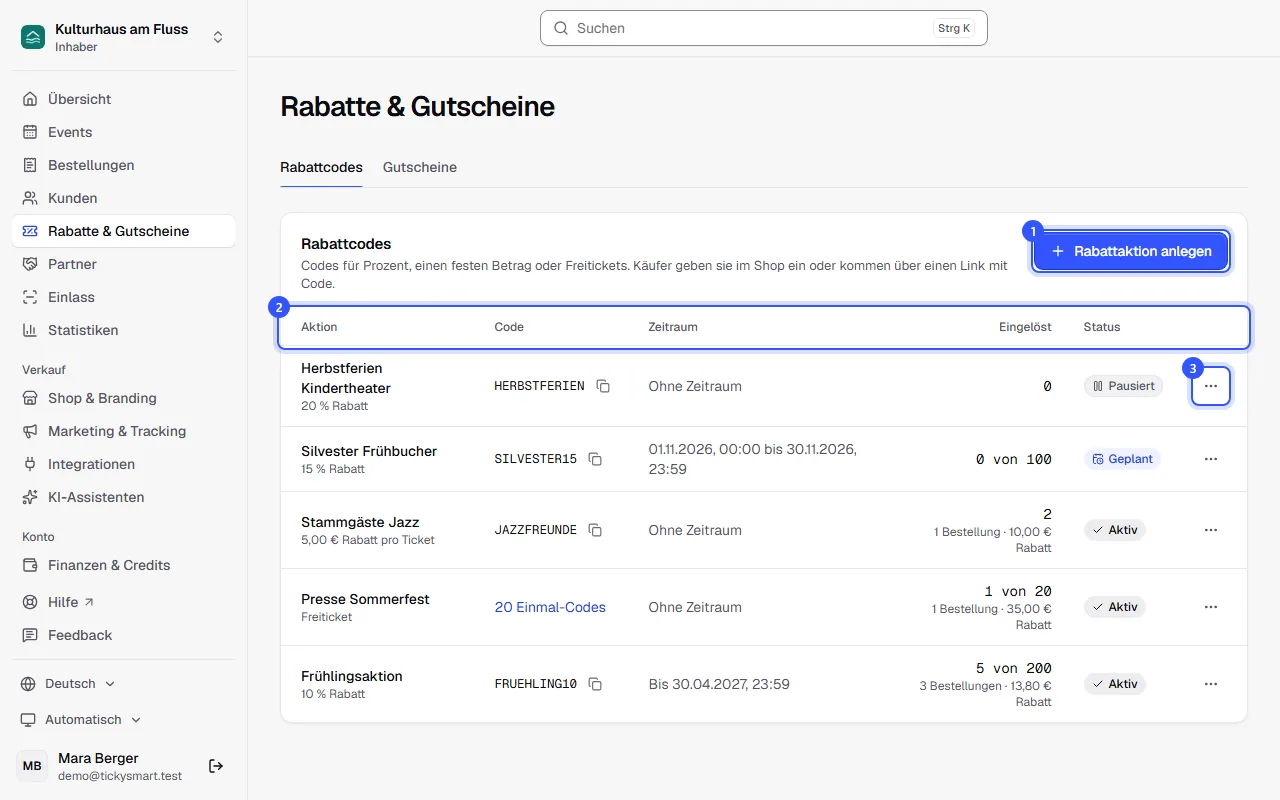Click Aktiv badge in Stammgäste Jazz row
Image resolution: width=1280 pixels, height=800 pixels.
[x=1115, y=530]
